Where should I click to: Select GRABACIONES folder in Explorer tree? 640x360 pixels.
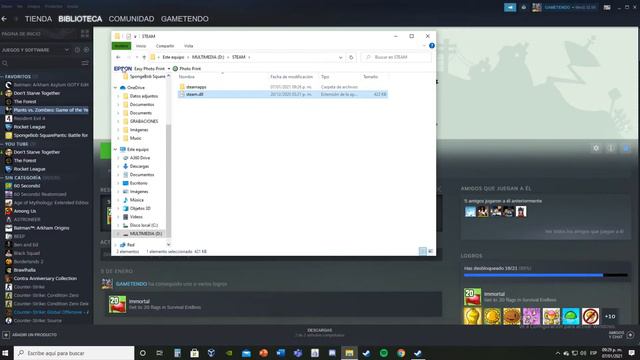click(144, 121)
